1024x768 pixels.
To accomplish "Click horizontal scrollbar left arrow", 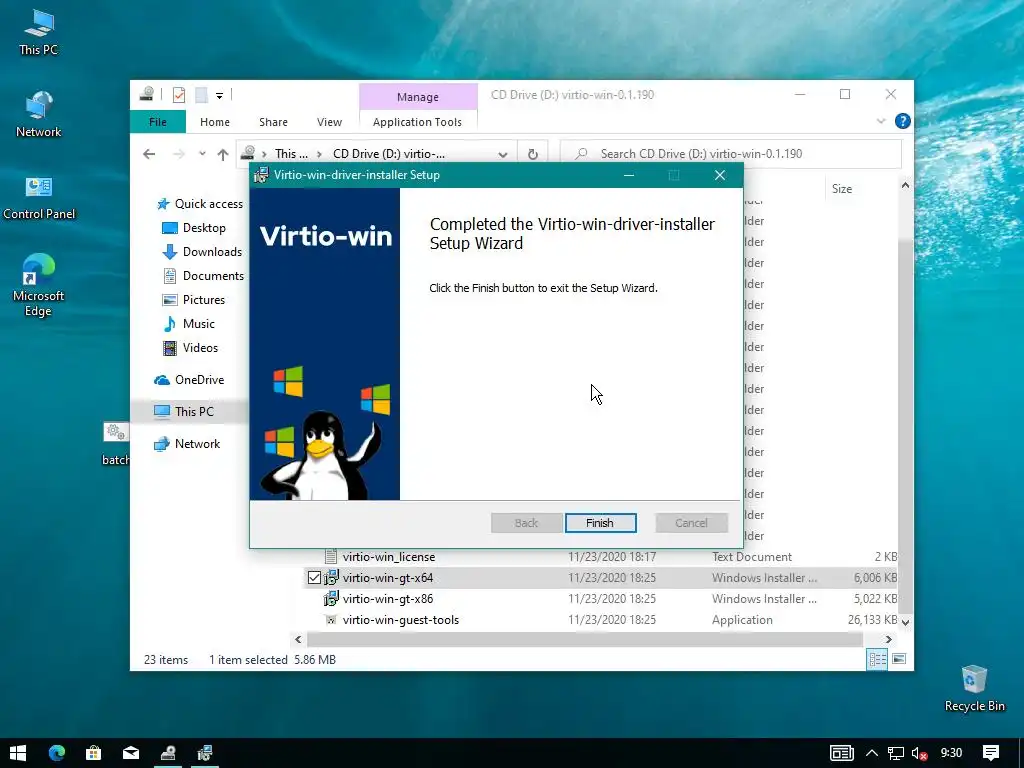I will tap(298, 639).
